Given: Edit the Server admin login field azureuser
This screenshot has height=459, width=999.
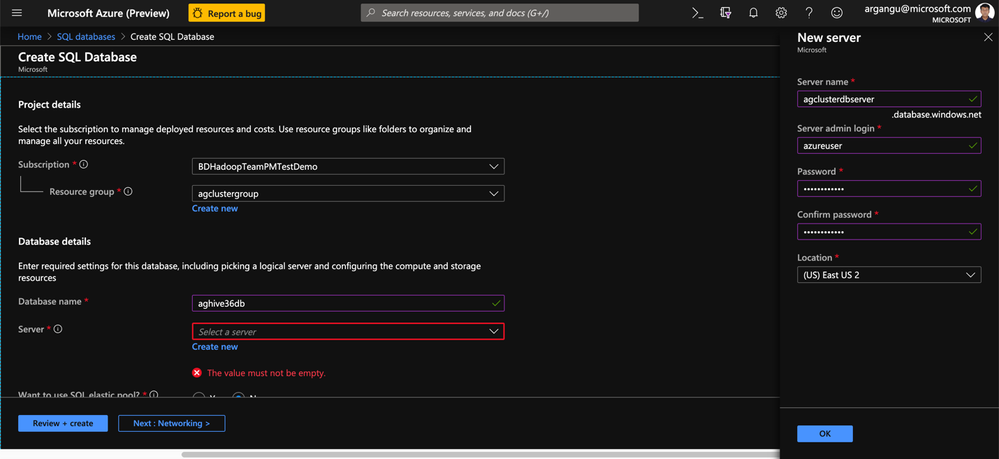Looking at the screenshot, I should (x=889, y=145).
